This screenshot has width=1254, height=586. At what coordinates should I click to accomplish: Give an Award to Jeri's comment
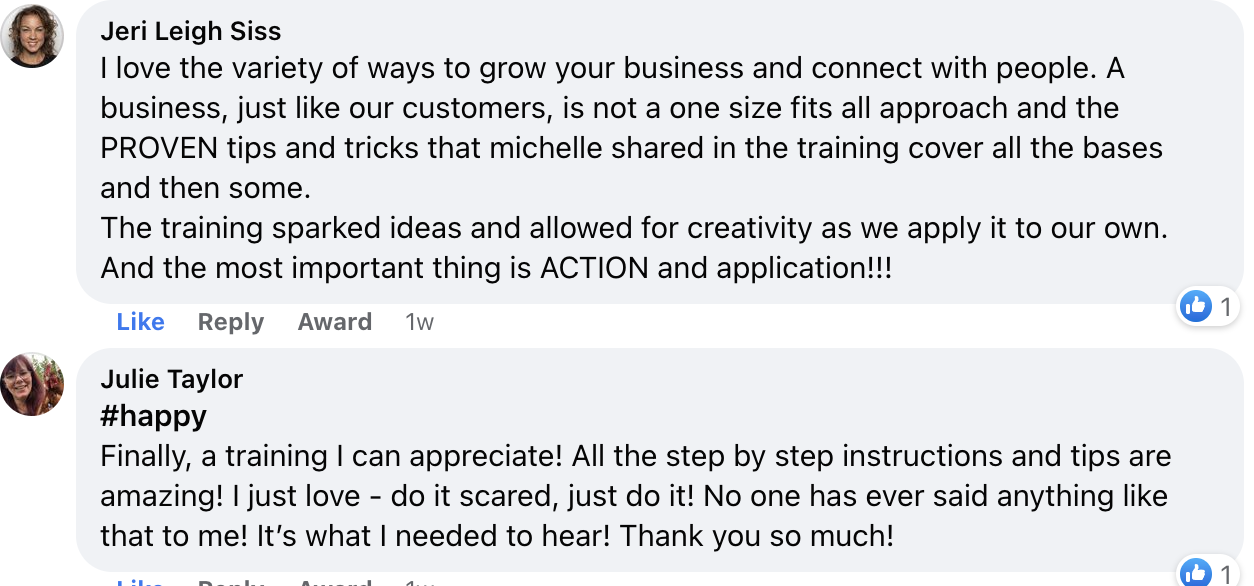point(334,322)
